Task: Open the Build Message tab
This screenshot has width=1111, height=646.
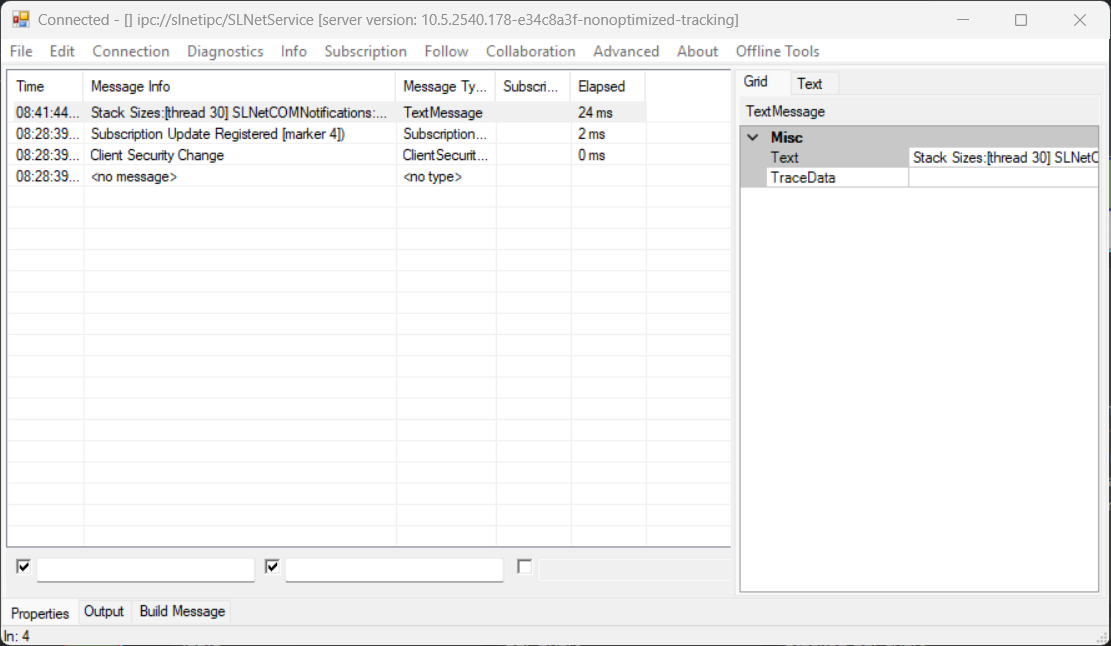Action: [182, 611]
